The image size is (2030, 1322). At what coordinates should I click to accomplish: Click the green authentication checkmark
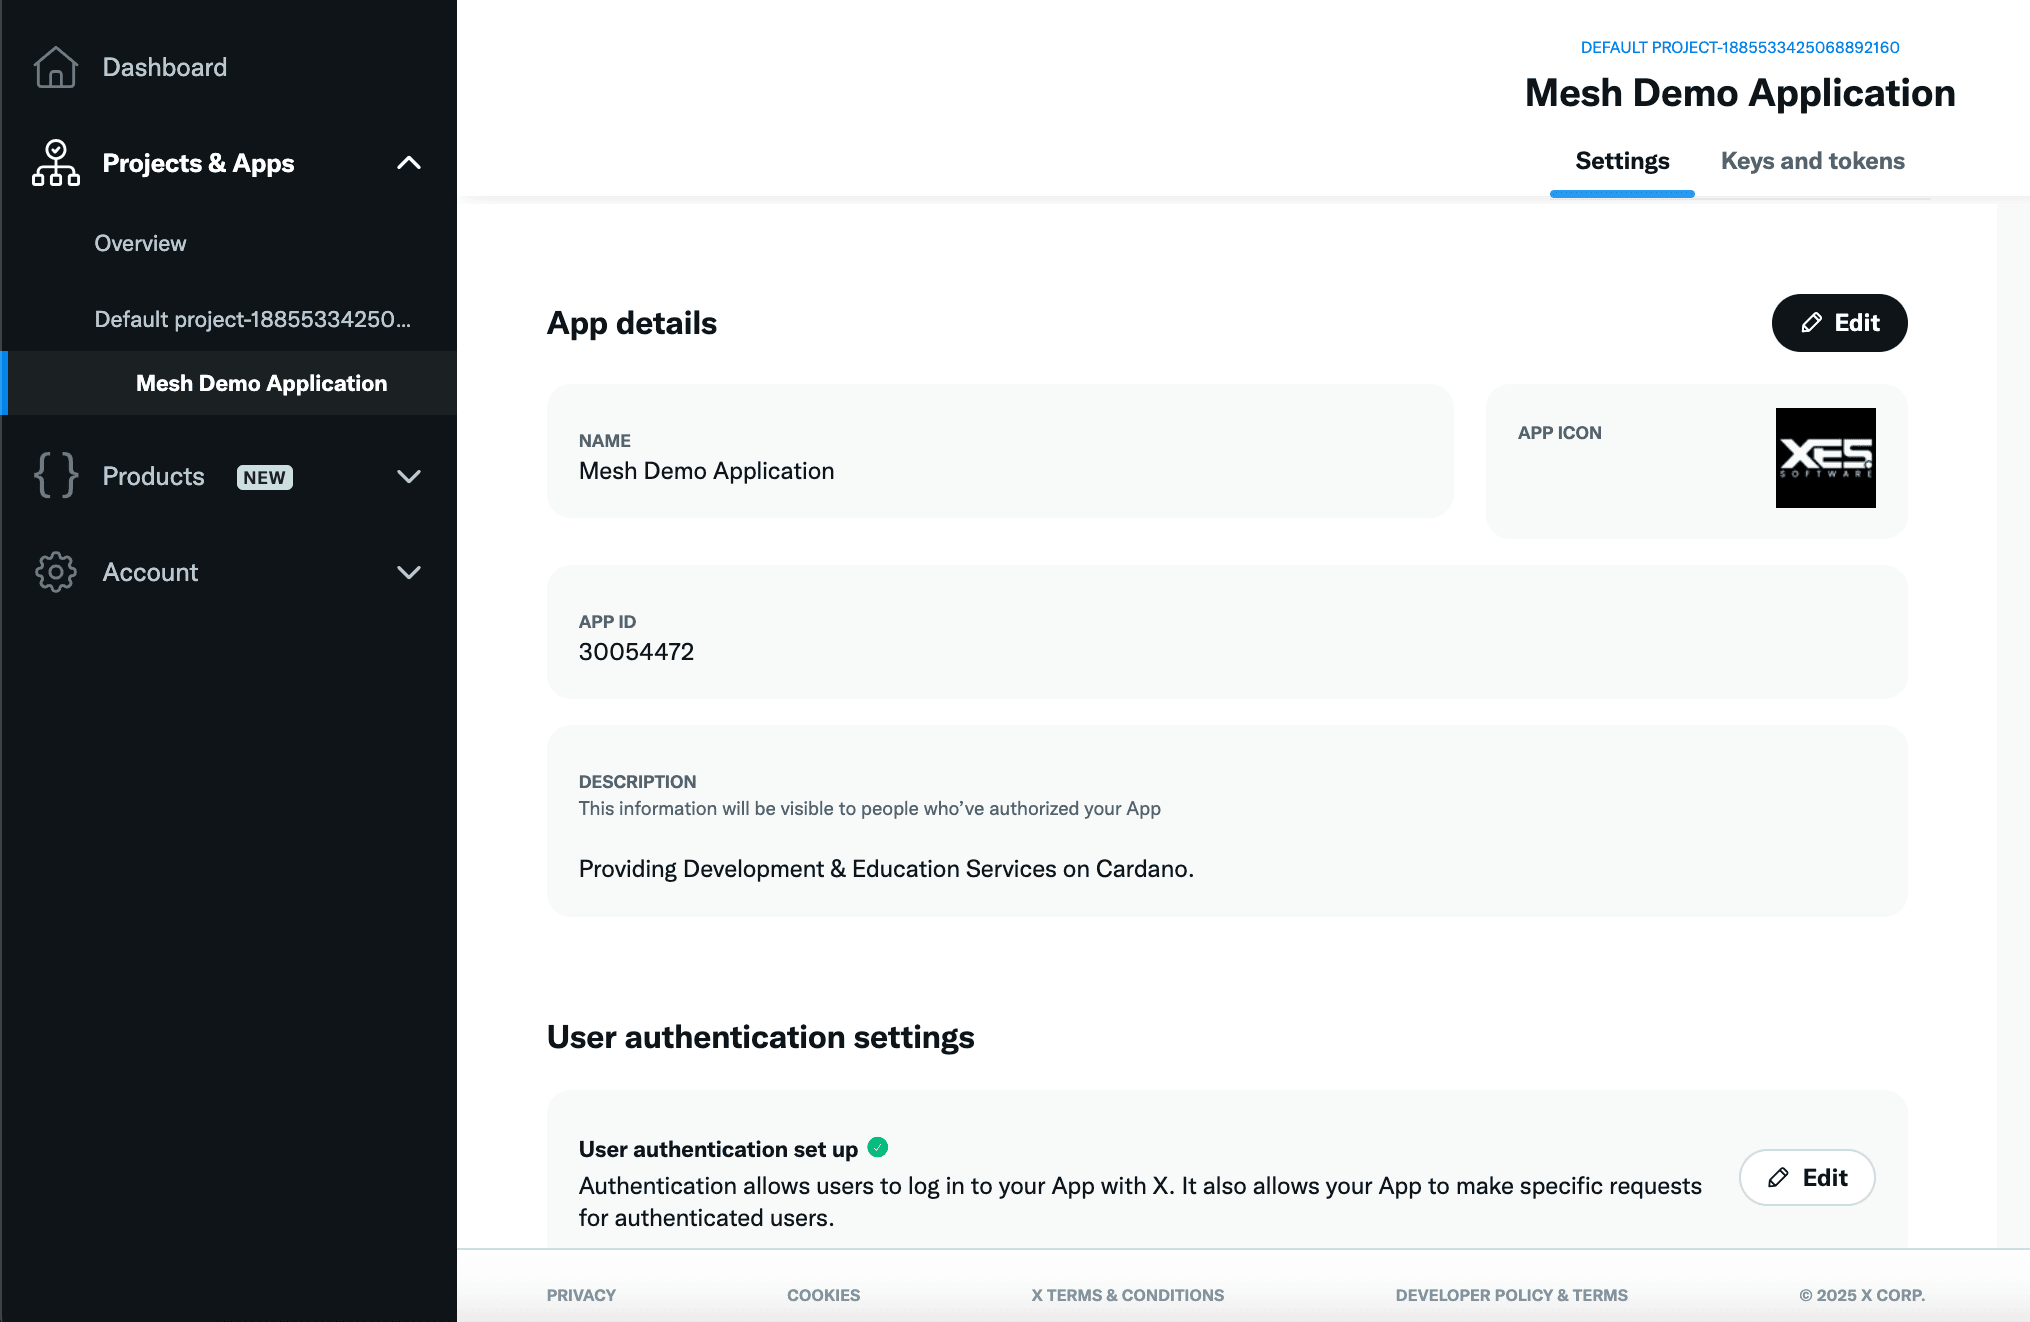tap(877, 1148)
